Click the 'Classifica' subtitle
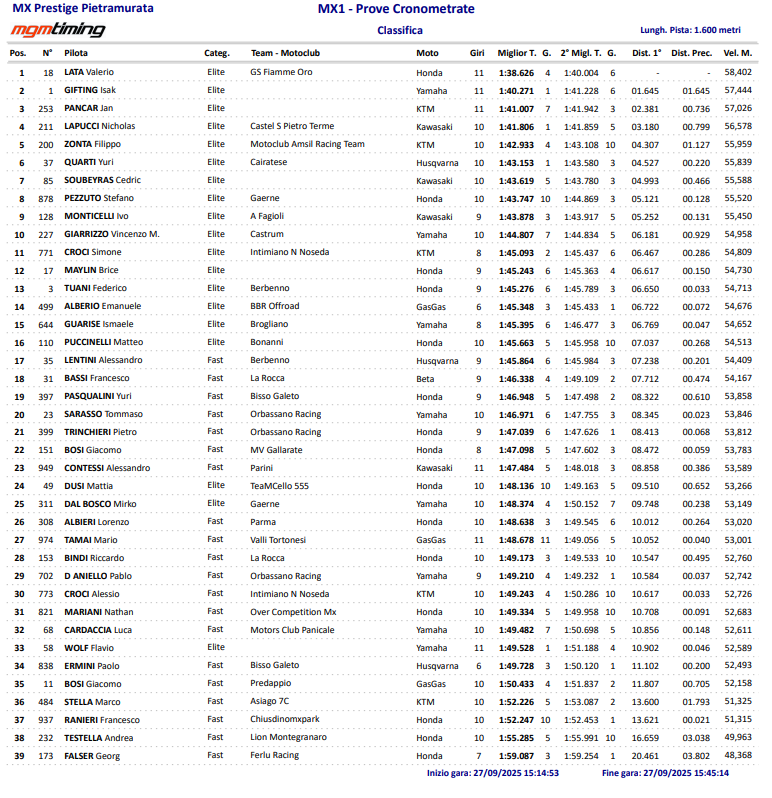The width and height of the screenshot is (772, 798). pyautogui.click(x=400, y=30)
